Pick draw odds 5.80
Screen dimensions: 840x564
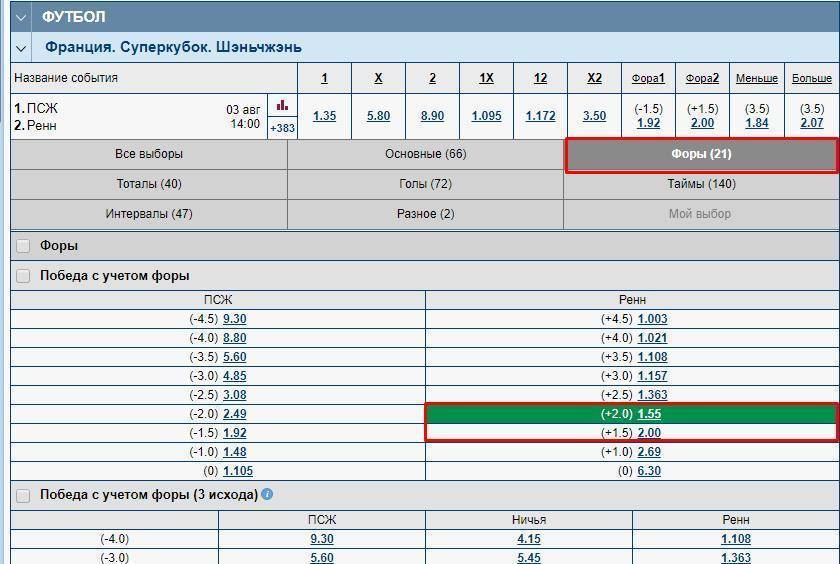pos(378,116)
